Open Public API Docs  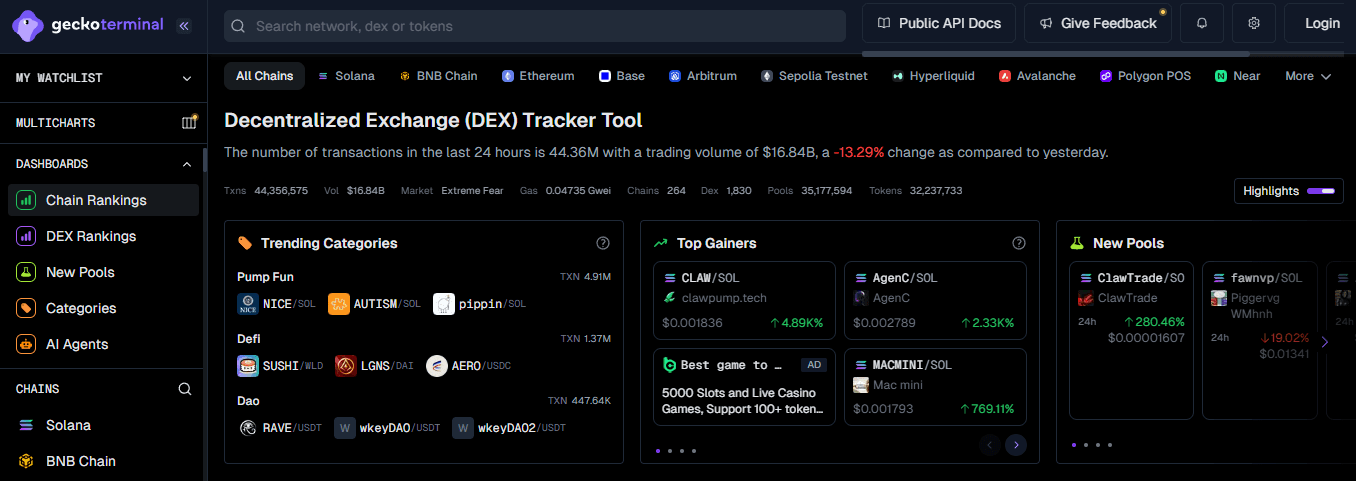click(x=939, y=23)
